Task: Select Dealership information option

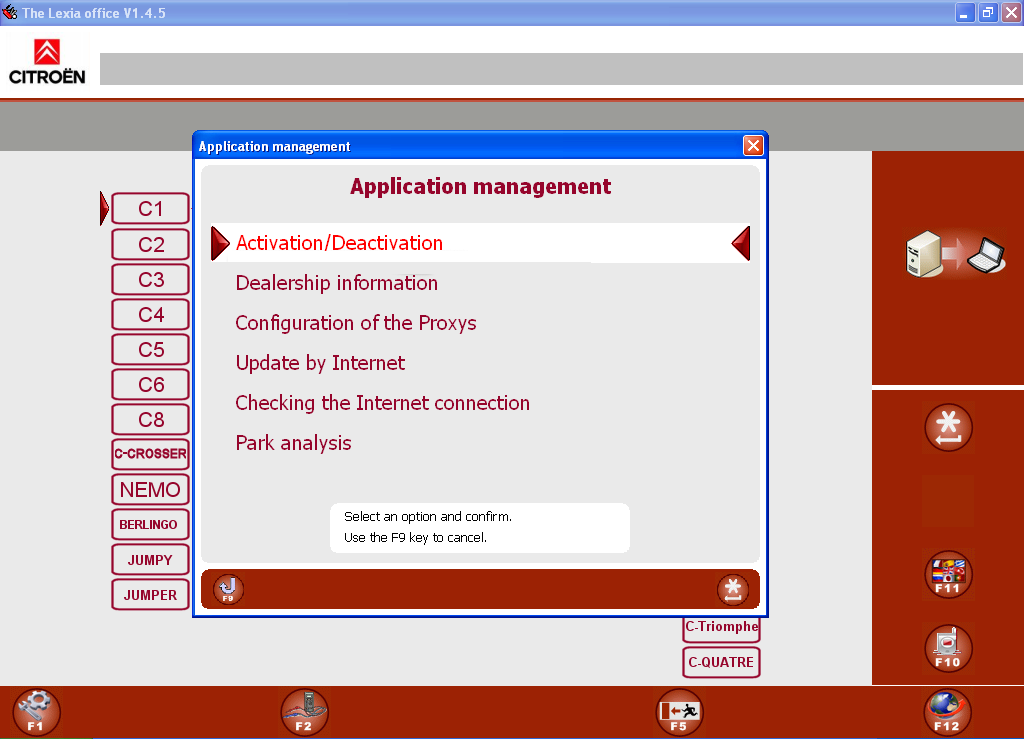Action: click(336, 283)
